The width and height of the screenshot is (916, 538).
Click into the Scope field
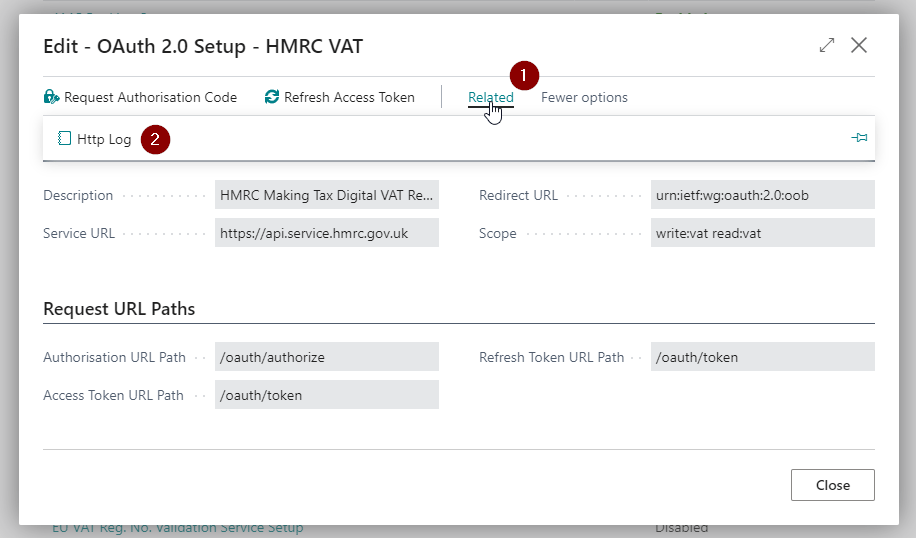click(762, 233)
